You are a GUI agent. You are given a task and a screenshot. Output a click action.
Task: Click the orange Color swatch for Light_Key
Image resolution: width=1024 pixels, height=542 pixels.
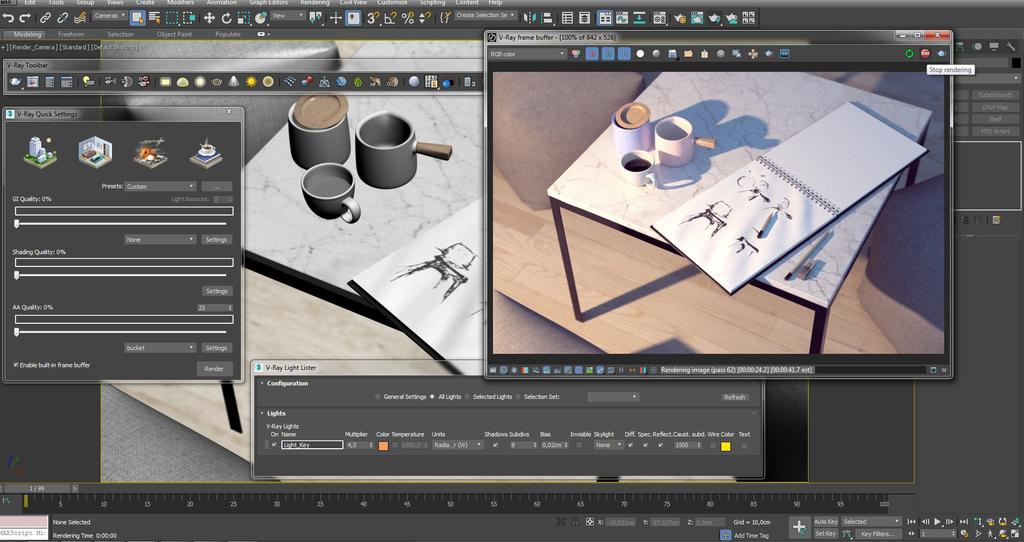[383, 445]
